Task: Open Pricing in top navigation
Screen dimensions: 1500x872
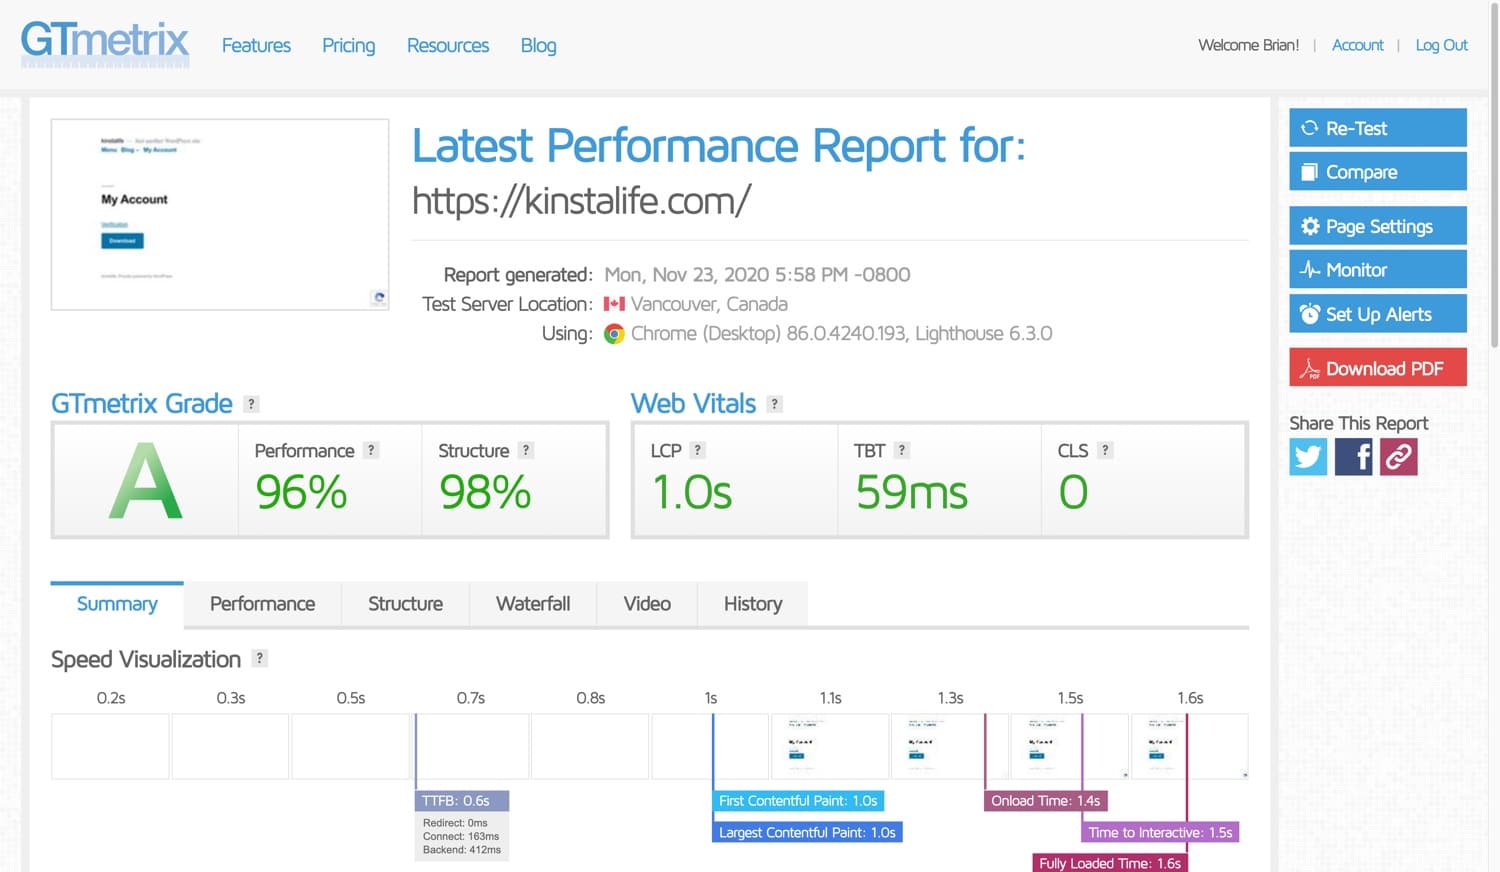Action: [348, 45]
